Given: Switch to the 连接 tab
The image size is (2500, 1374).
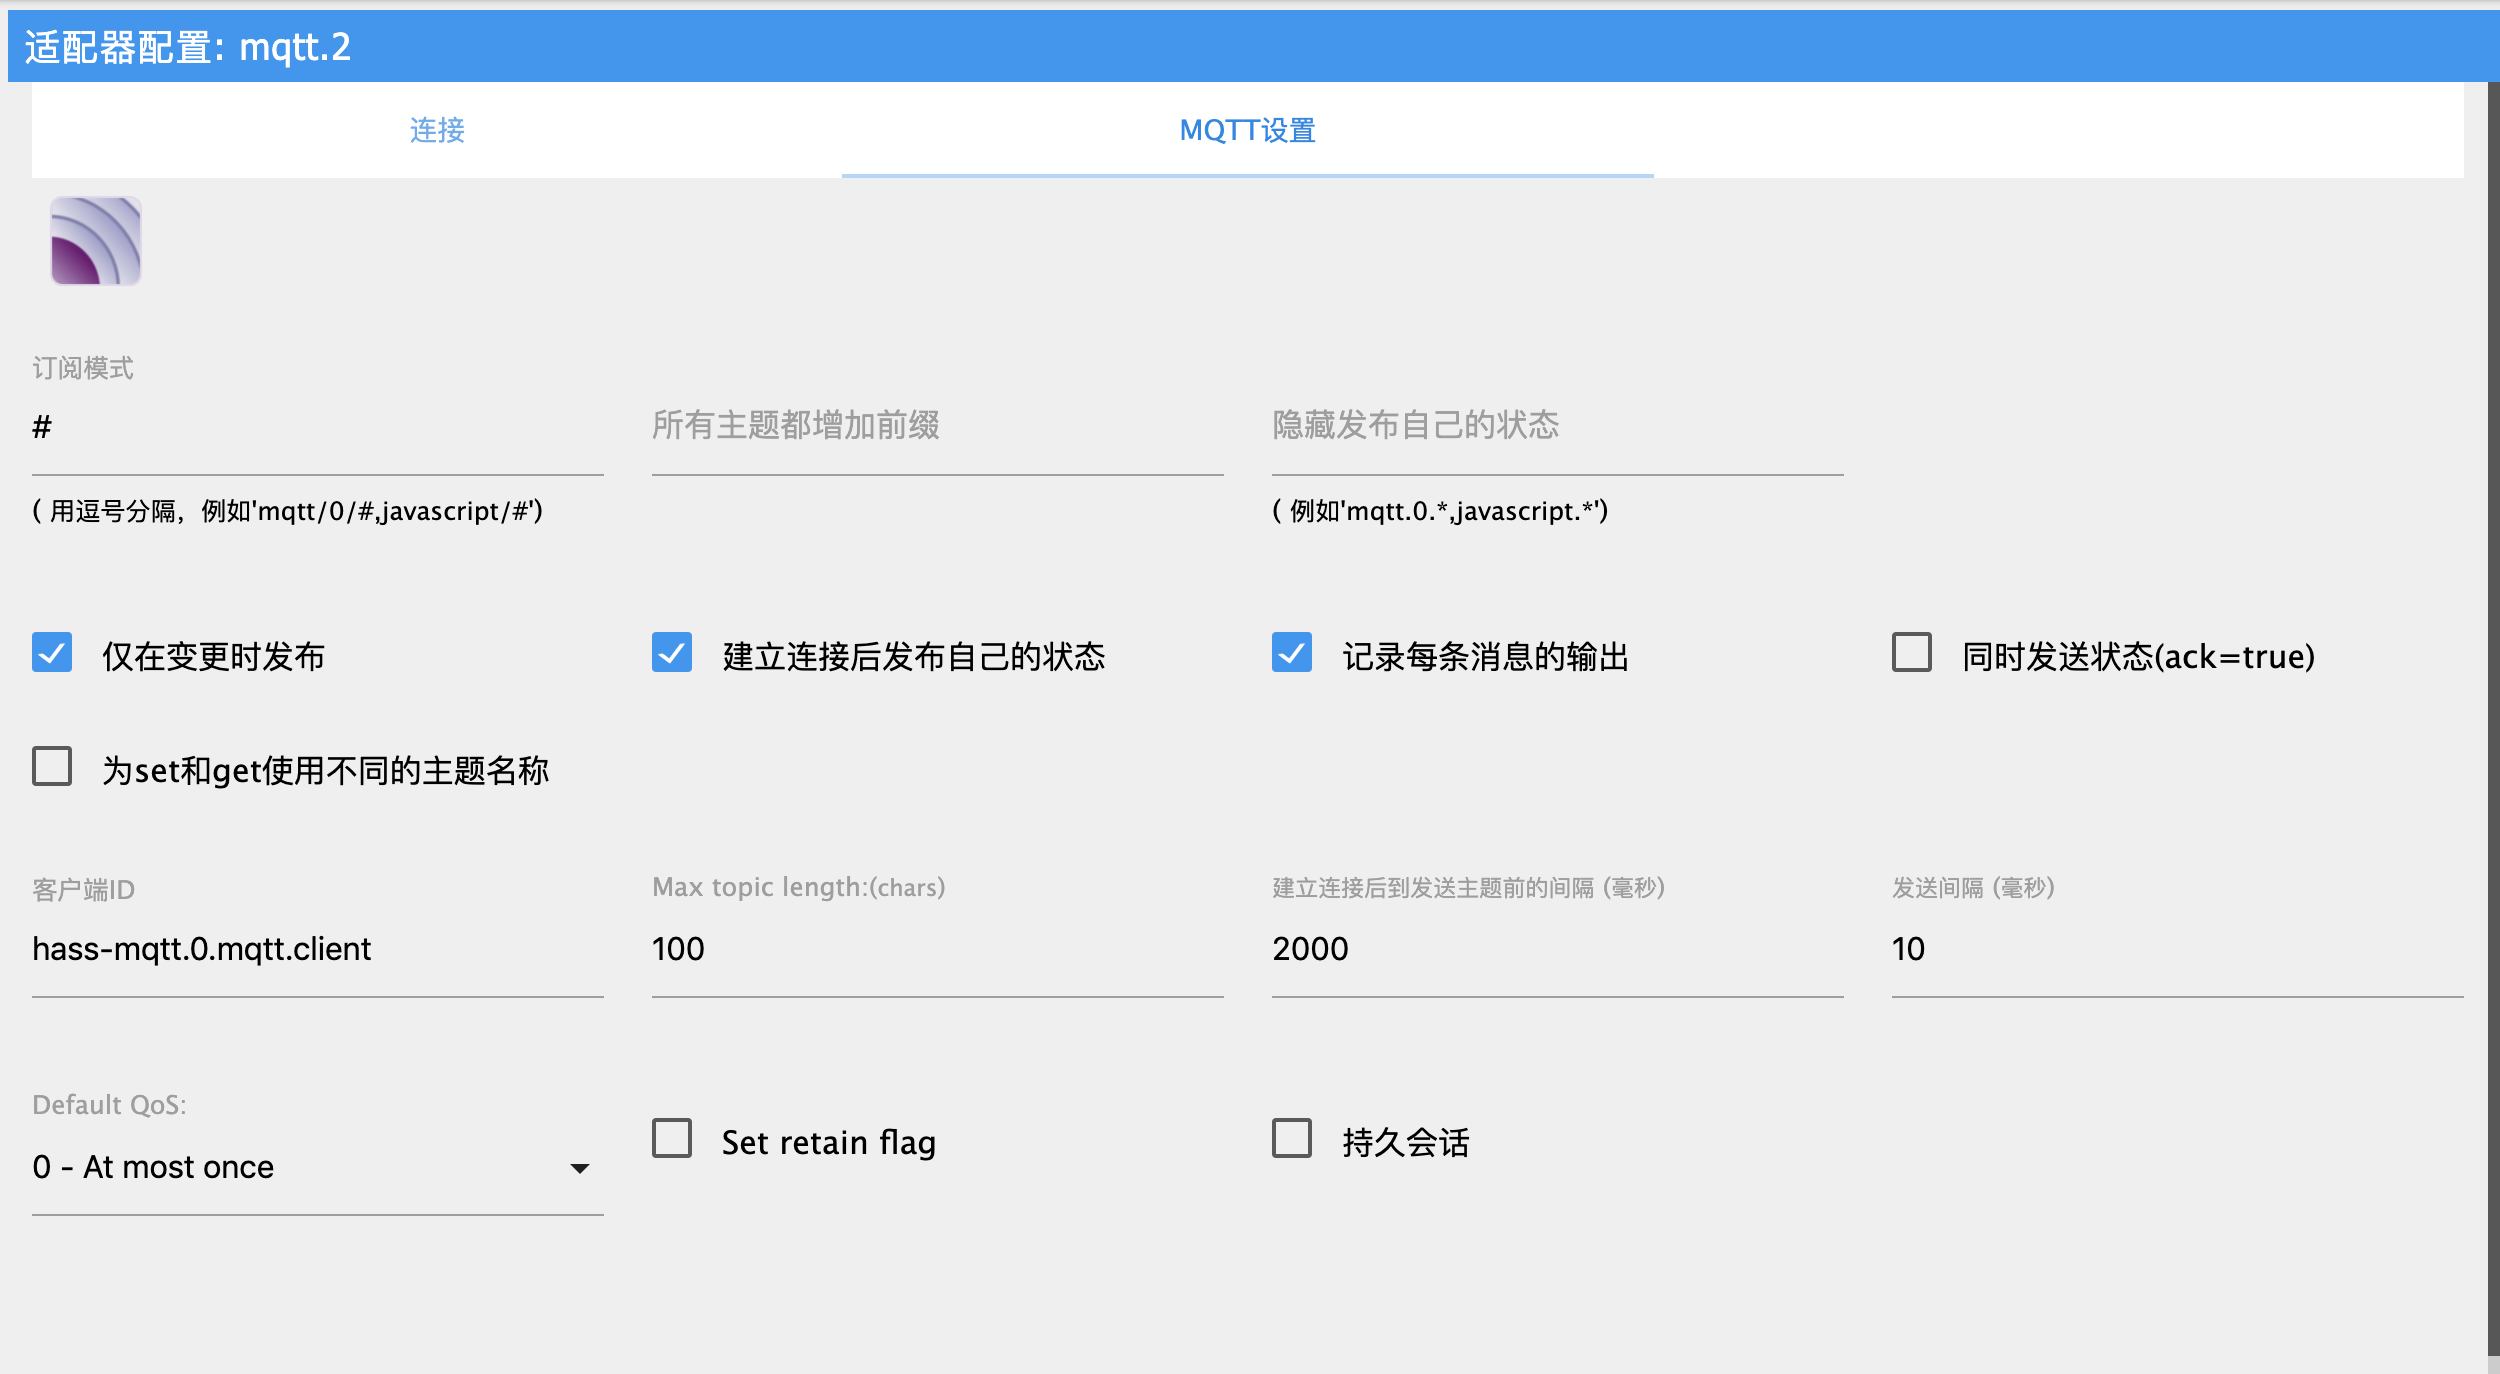Looking at the screenshot, I should [x=437, y=130].
